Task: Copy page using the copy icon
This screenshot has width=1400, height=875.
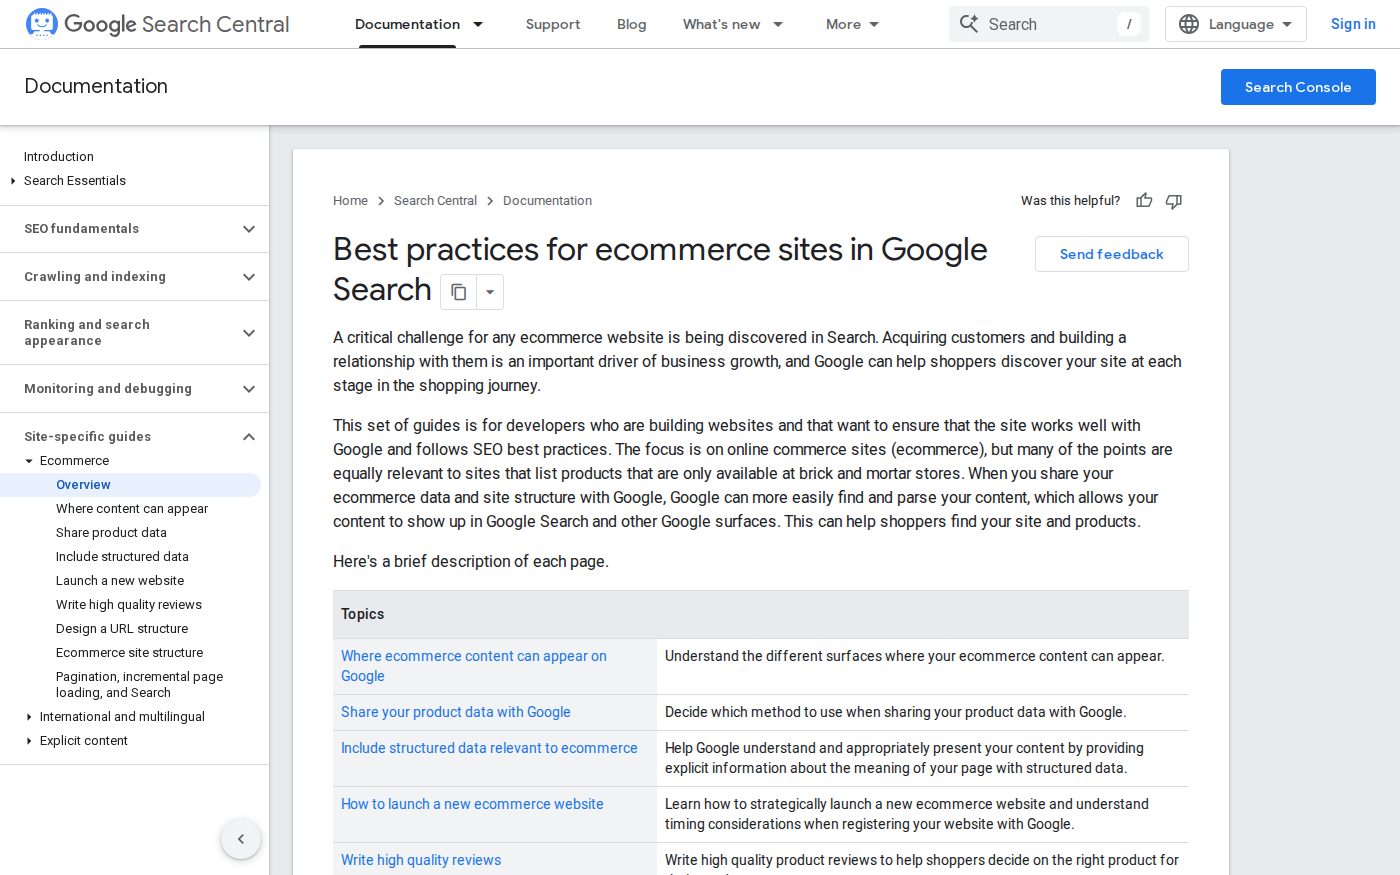Action: pos(459,292)
